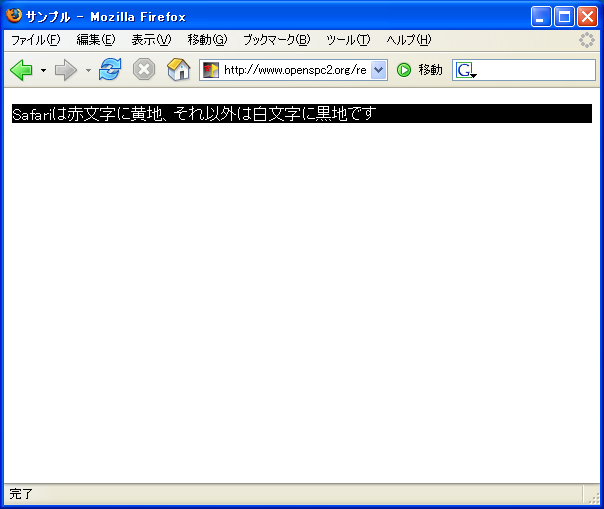Viewport: 604px width, 509px height.
Task: Open the ブックマーク(B) menu
Action: [277, 40]
